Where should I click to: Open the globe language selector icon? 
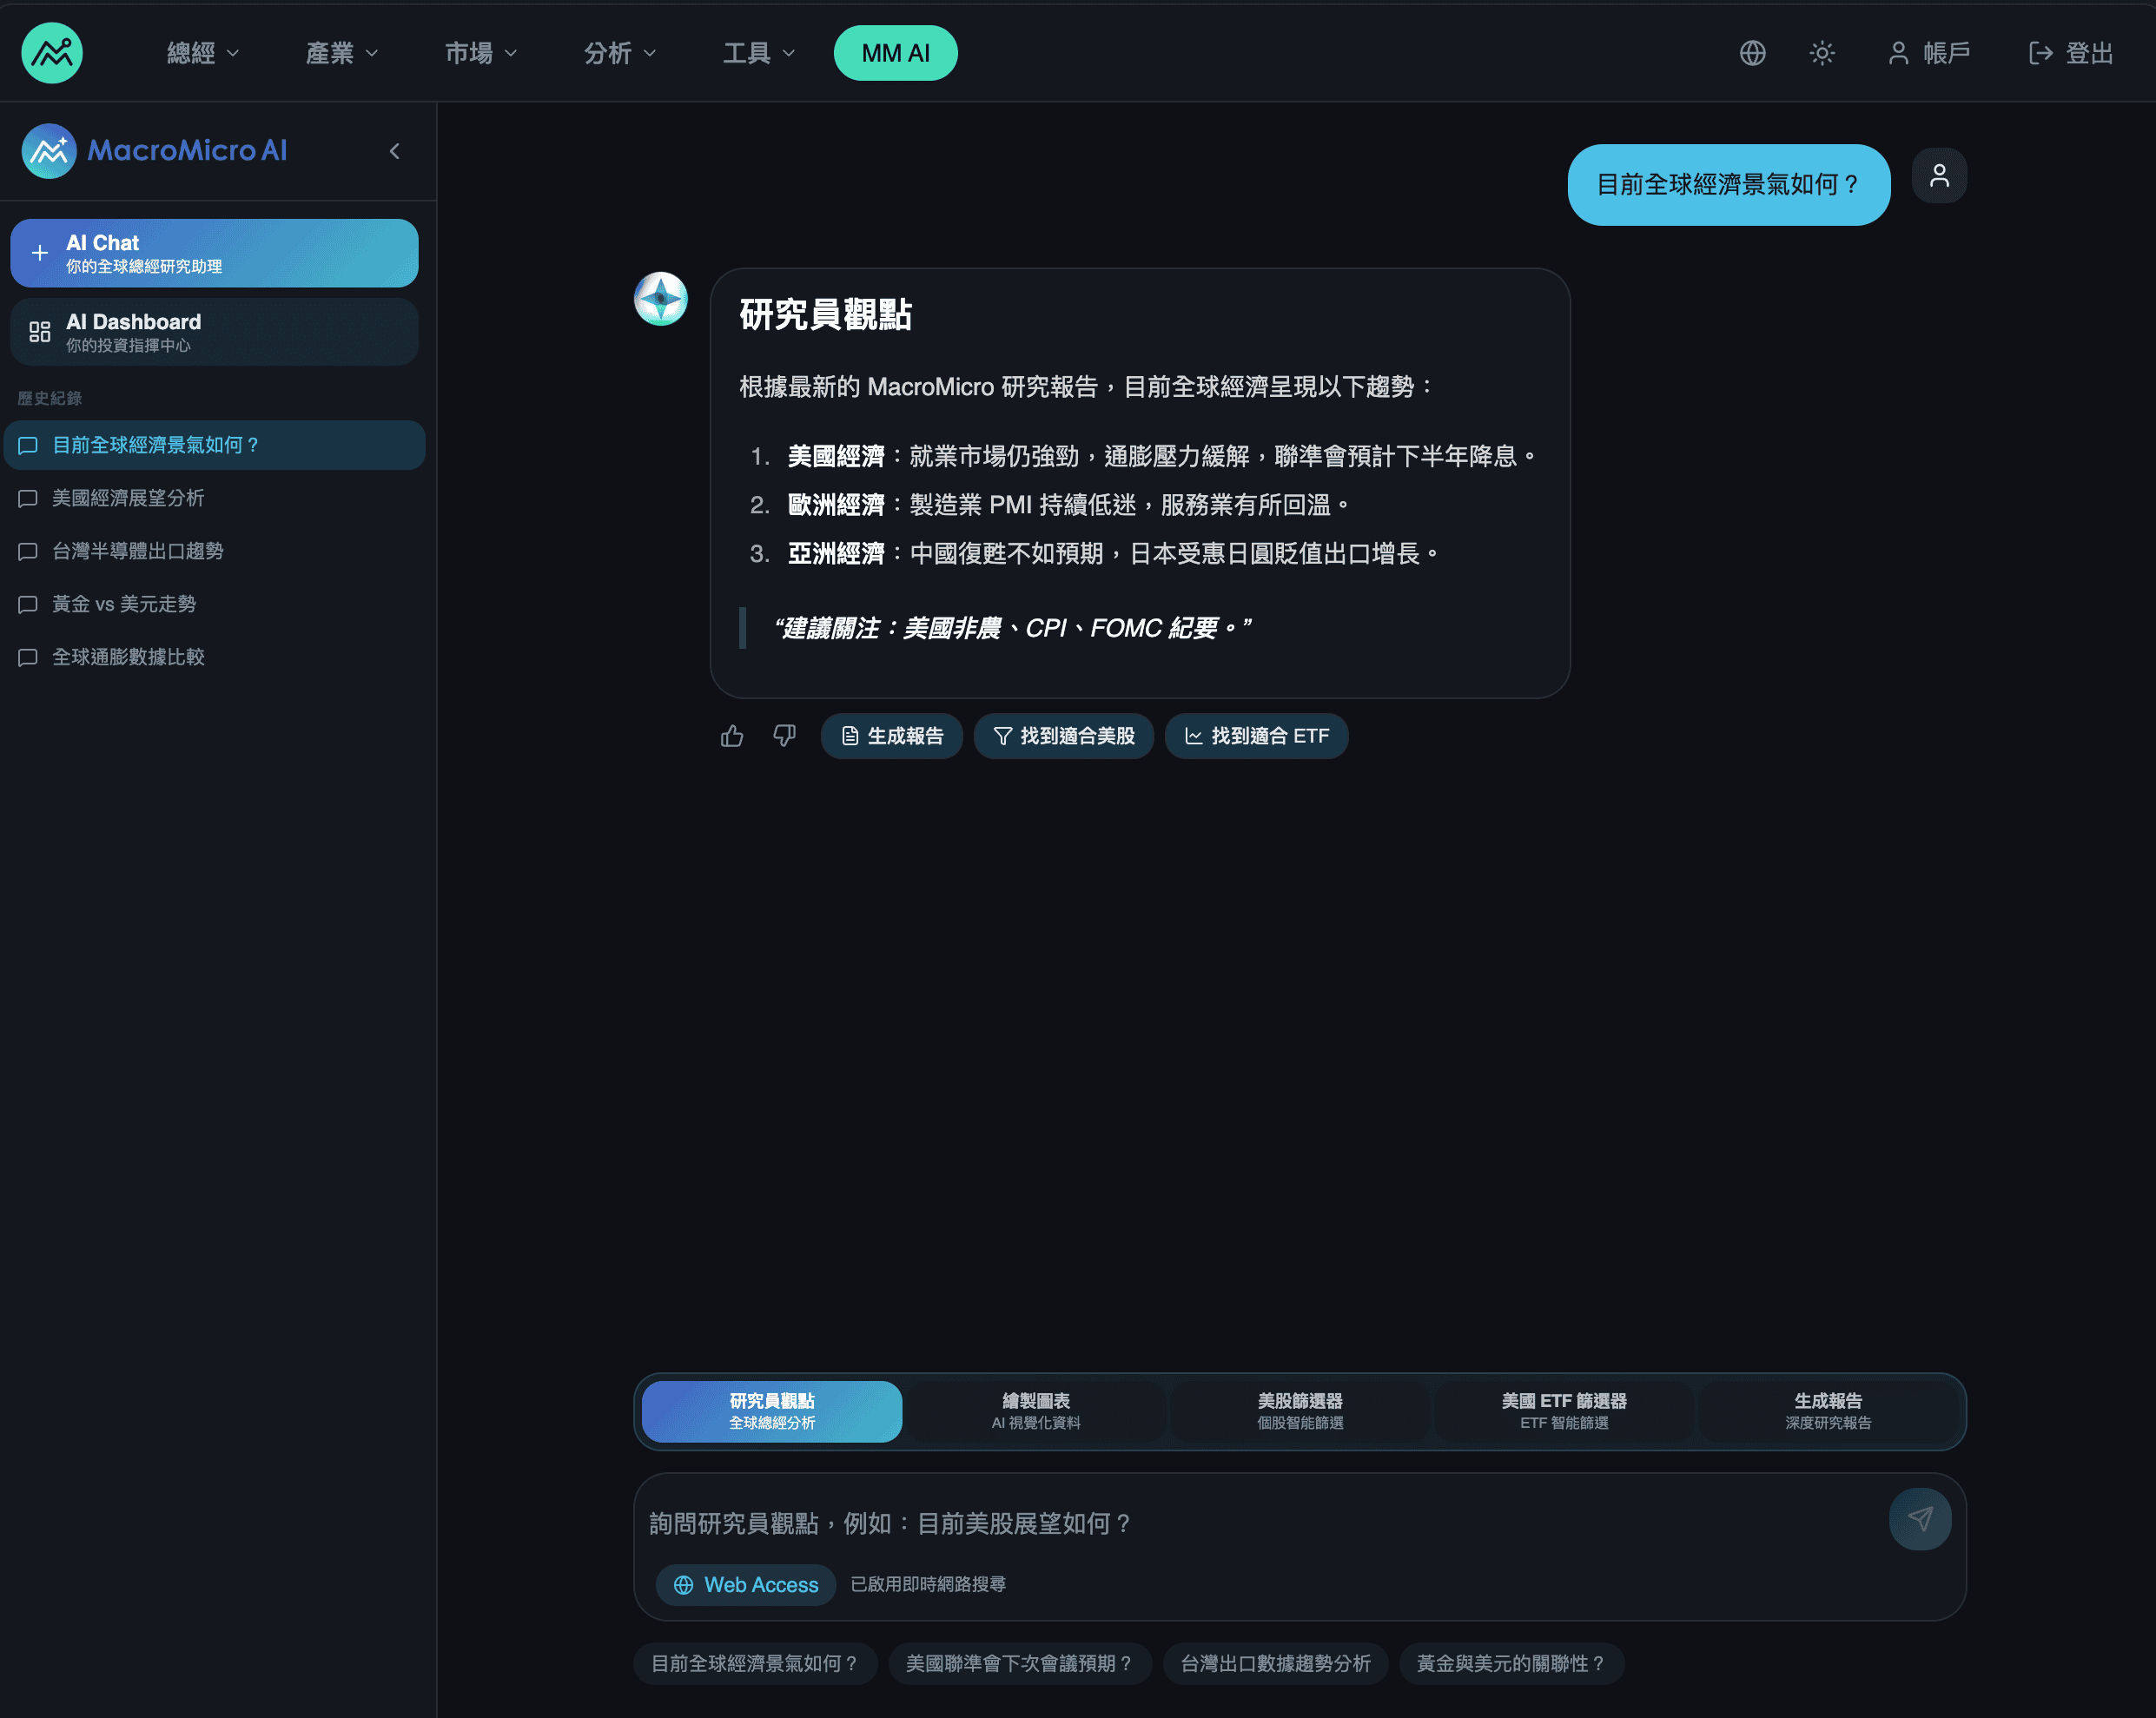(x=1752, y=53)
